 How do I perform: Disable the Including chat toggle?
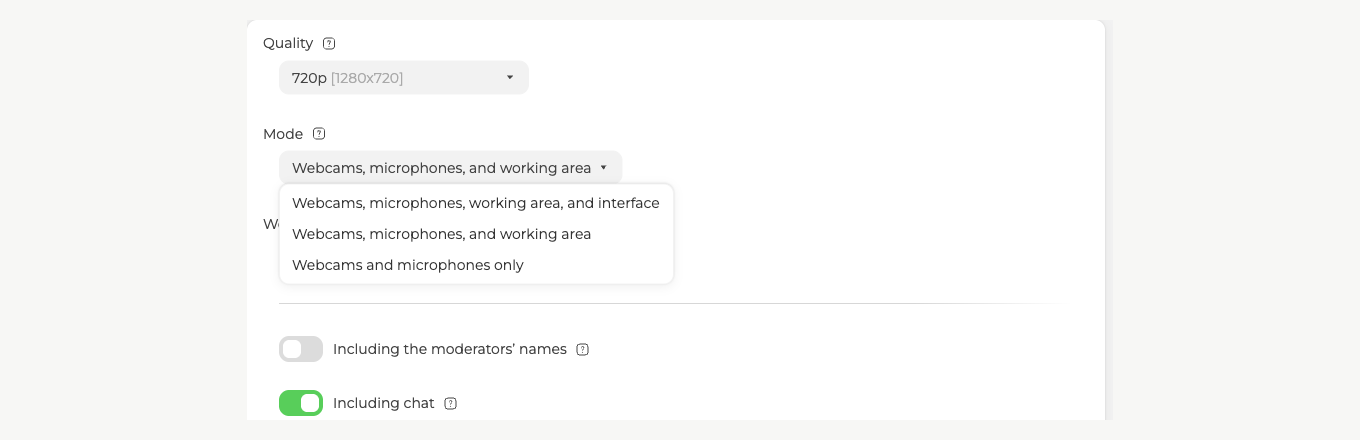pyautogui.click(x=301, y=403)
